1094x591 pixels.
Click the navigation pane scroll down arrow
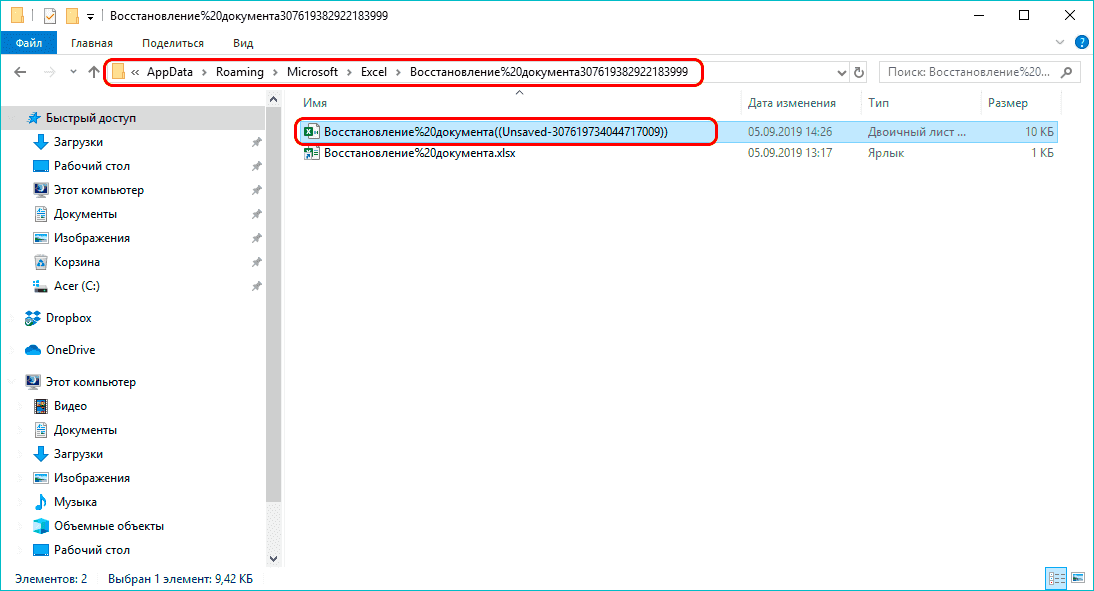[x=274, y=559]
